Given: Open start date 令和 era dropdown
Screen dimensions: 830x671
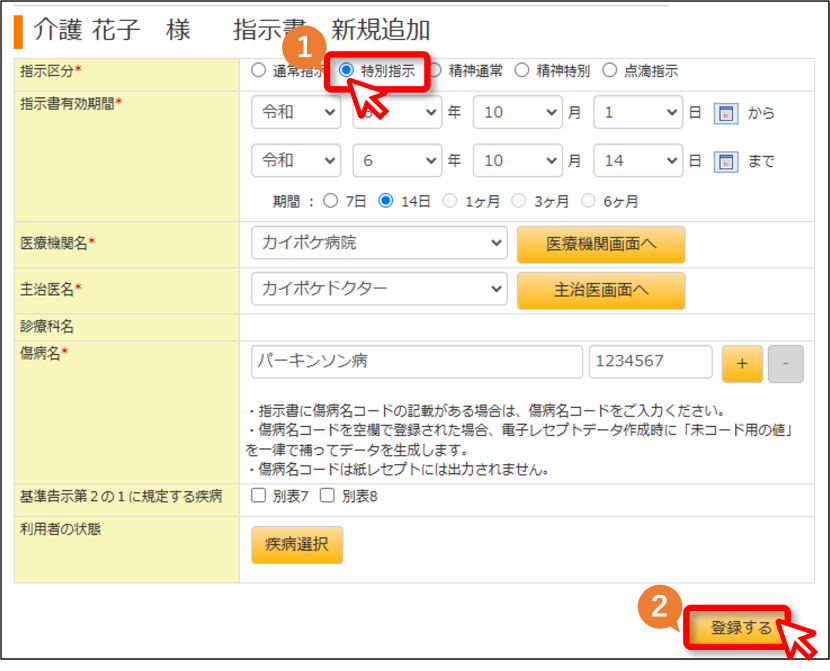Looking at the screenshot, I should tap(296, 112).
